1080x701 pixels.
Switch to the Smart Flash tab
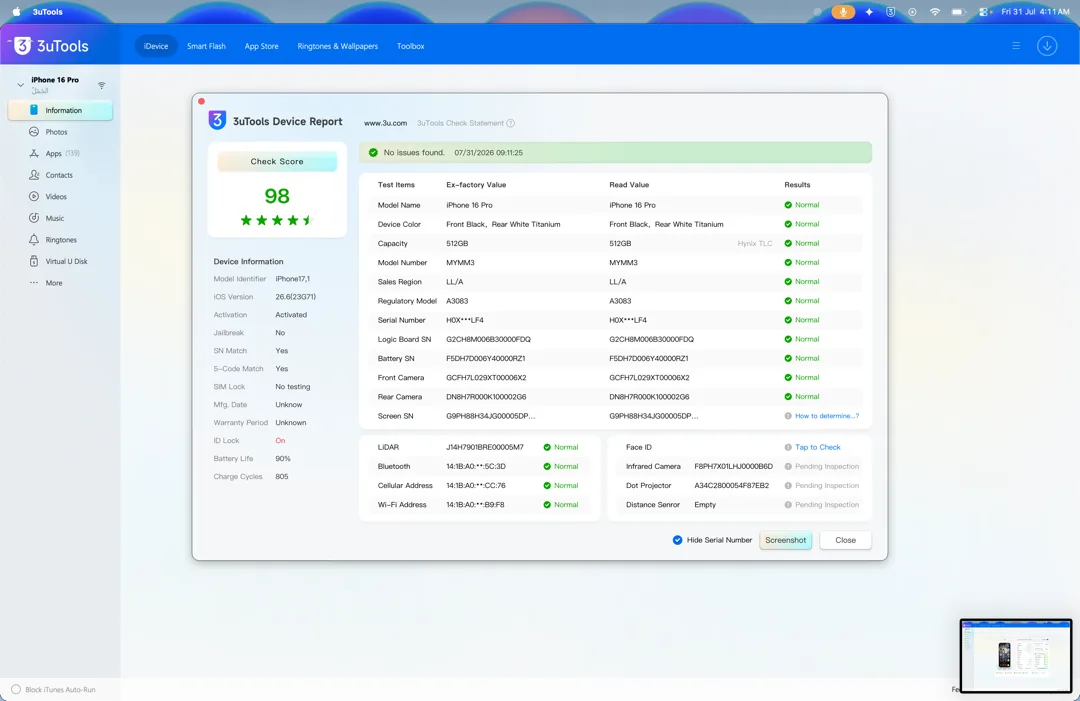(x=206, y=46)
